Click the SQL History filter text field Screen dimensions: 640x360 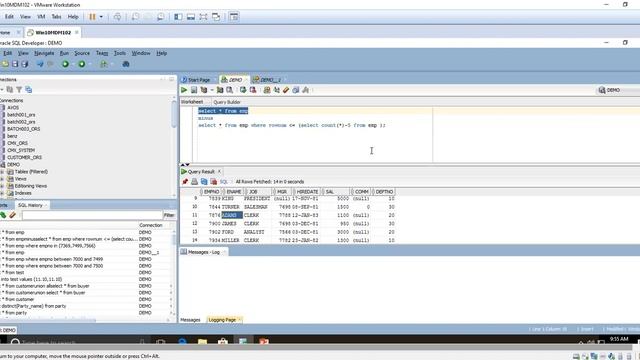point(92,215)
